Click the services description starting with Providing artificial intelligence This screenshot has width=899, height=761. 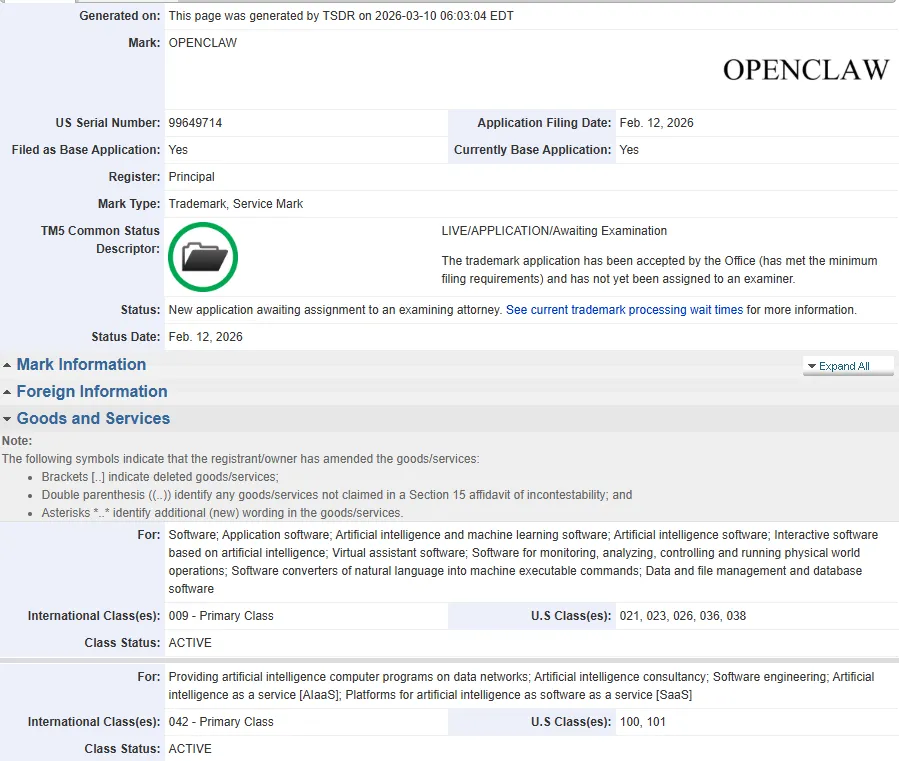tap(521, 686)
